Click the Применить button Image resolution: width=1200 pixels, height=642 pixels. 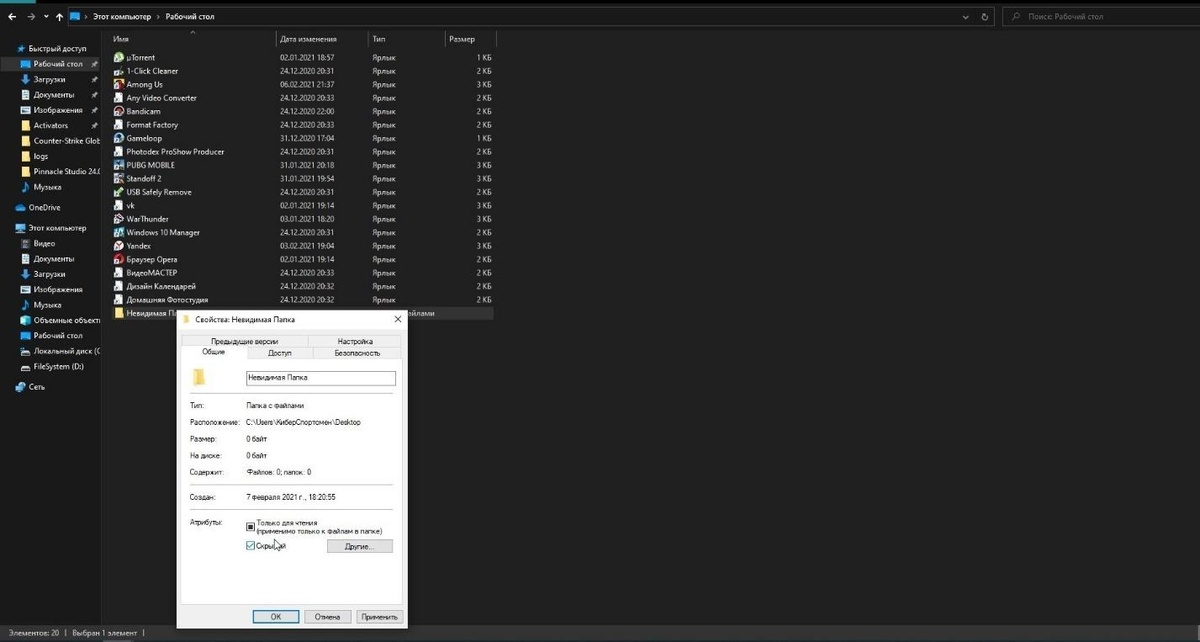pos(380,617)
